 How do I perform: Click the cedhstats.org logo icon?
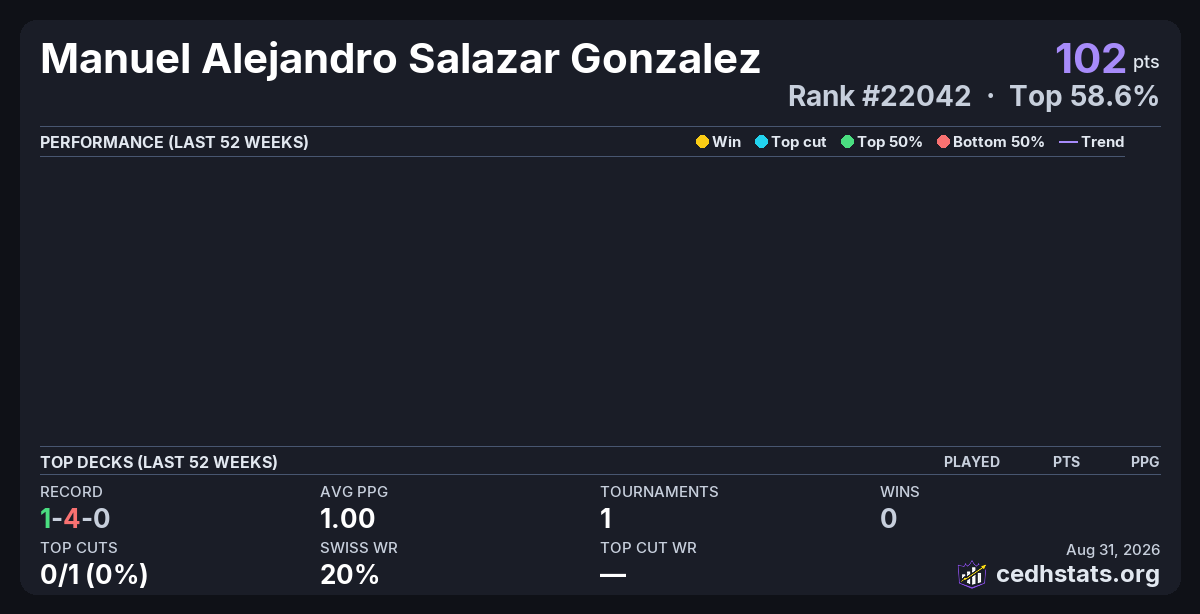click(972, 574)
